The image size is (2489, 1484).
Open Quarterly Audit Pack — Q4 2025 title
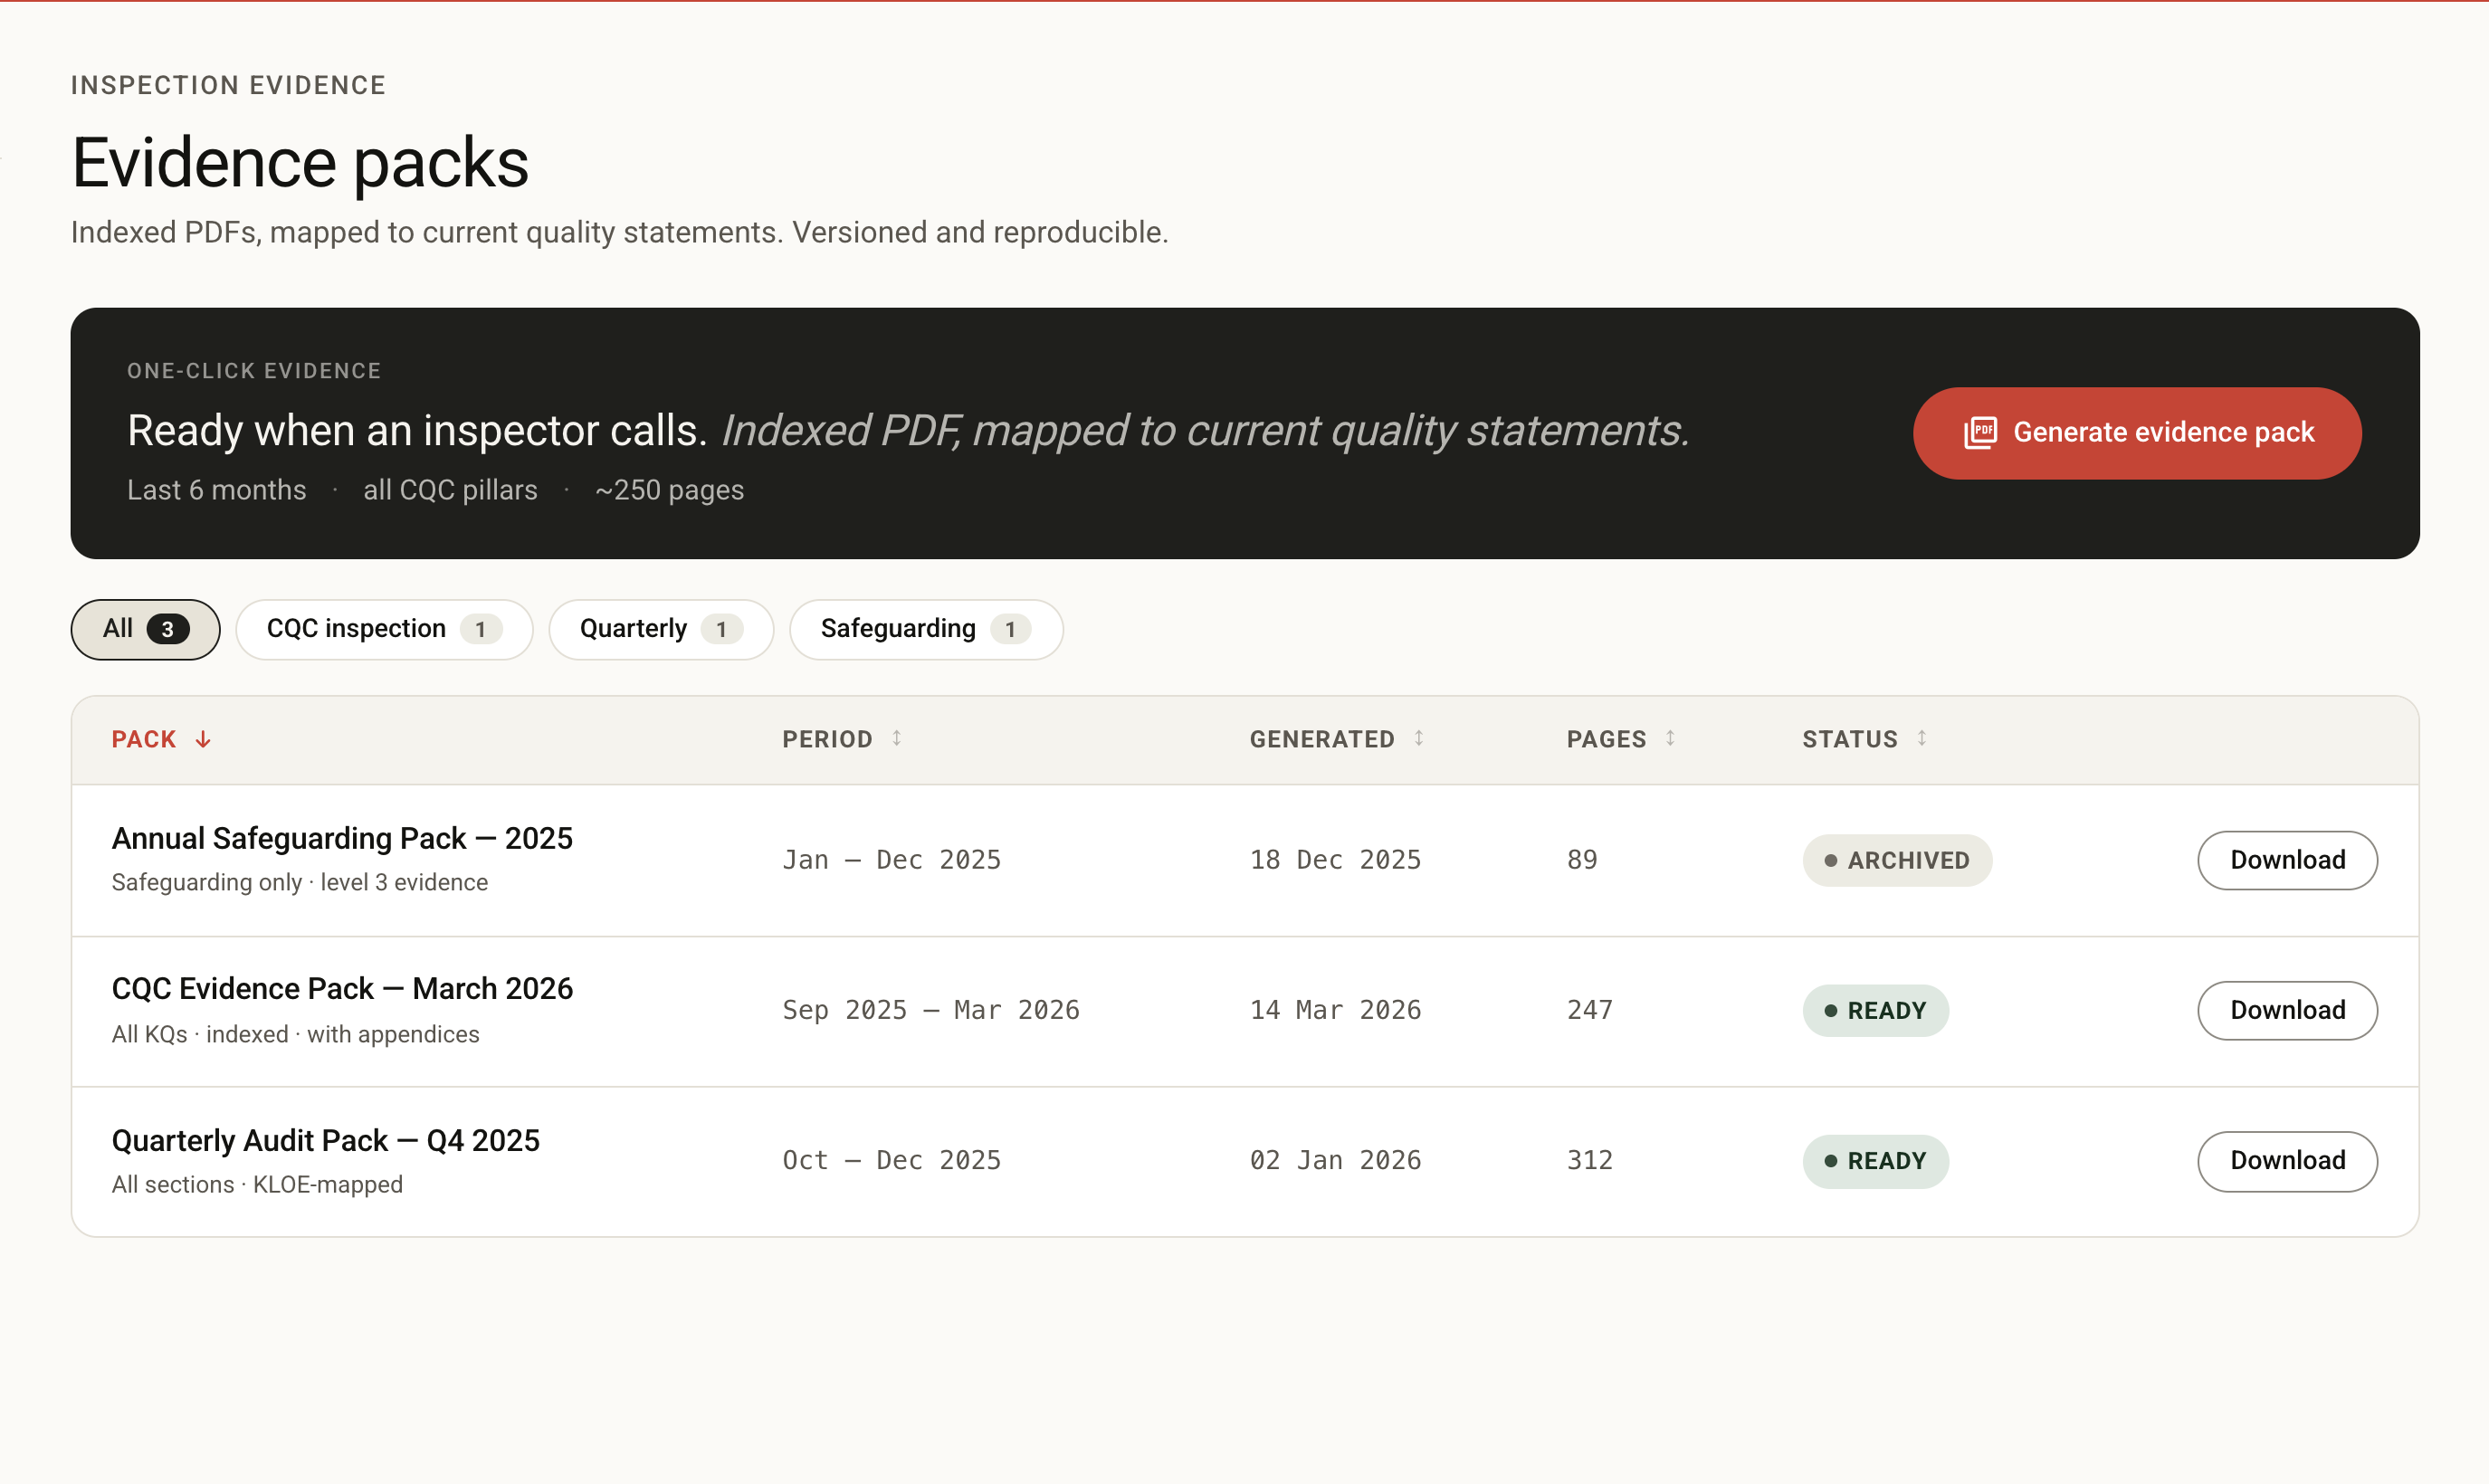pyautogui.click(x=326, y=1140)
